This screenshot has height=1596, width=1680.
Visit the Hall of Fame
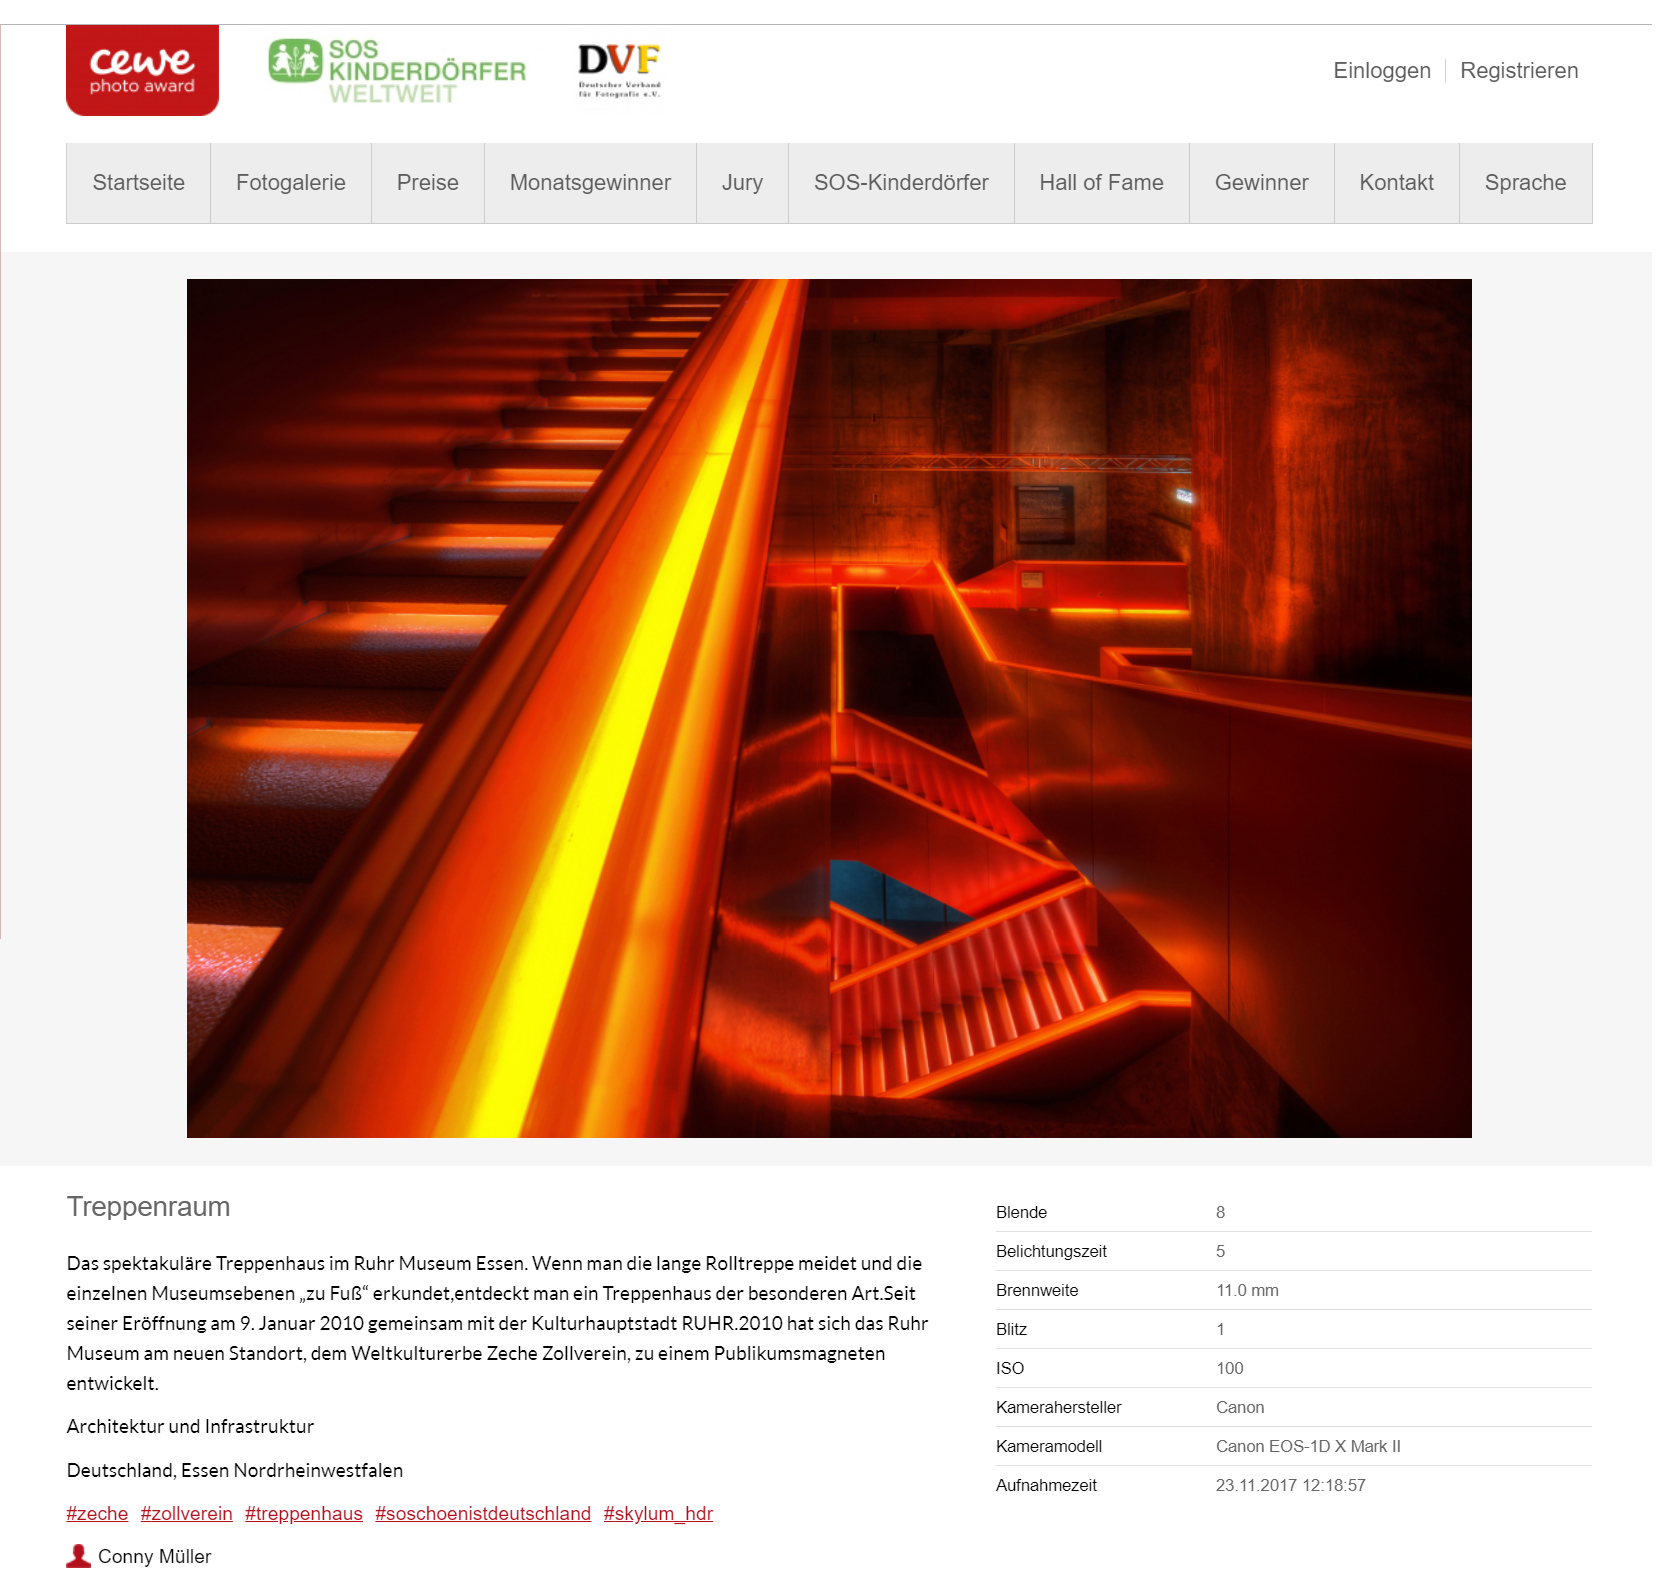[x=1101, y=183]
